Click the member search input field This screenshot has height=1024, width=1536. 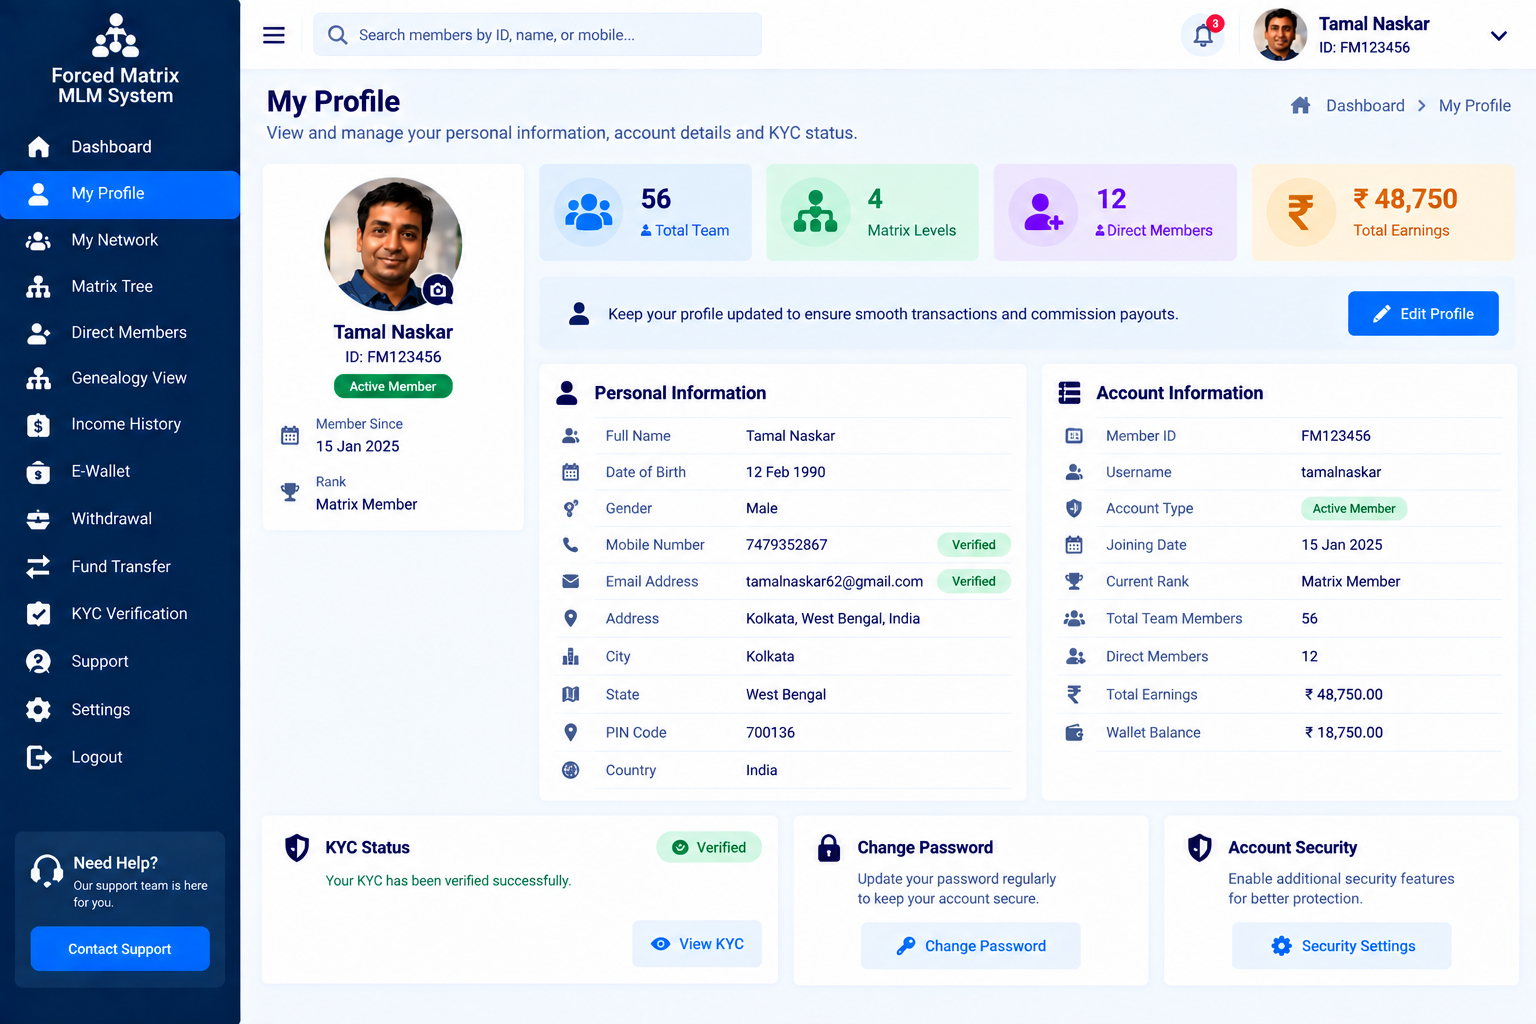click(x=538, y=35)
